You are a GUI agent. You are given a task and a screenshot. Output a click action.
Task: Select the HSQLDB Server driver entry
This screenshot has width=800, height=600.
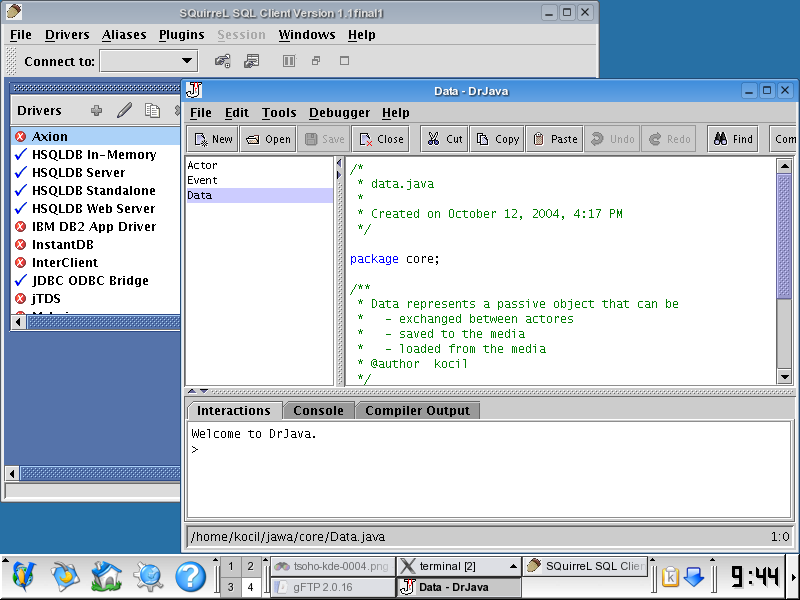[x=78, y=173]
